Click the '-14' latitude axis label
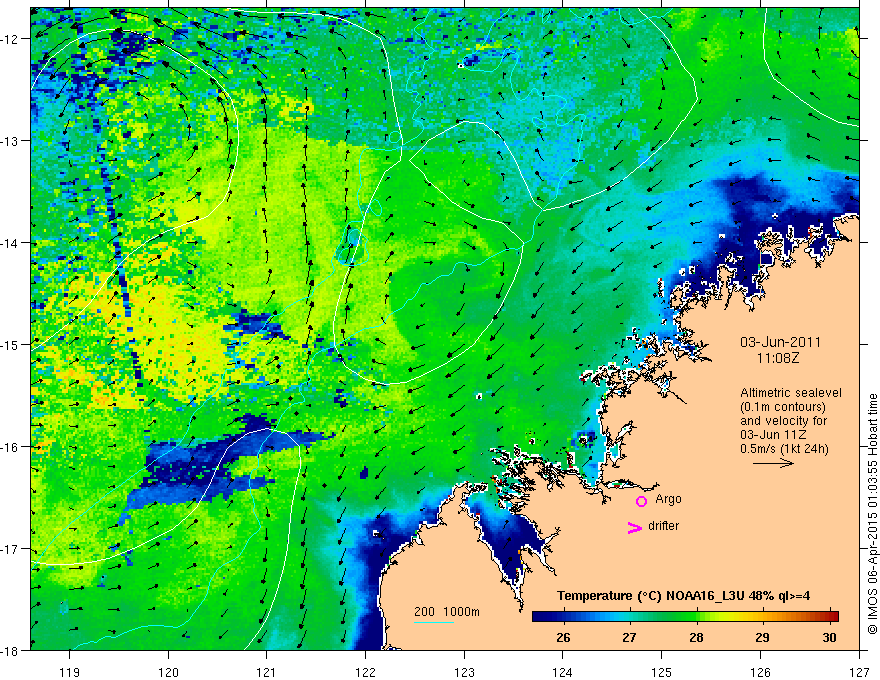This screenshot has width=880, height=680. pos(10,243)
